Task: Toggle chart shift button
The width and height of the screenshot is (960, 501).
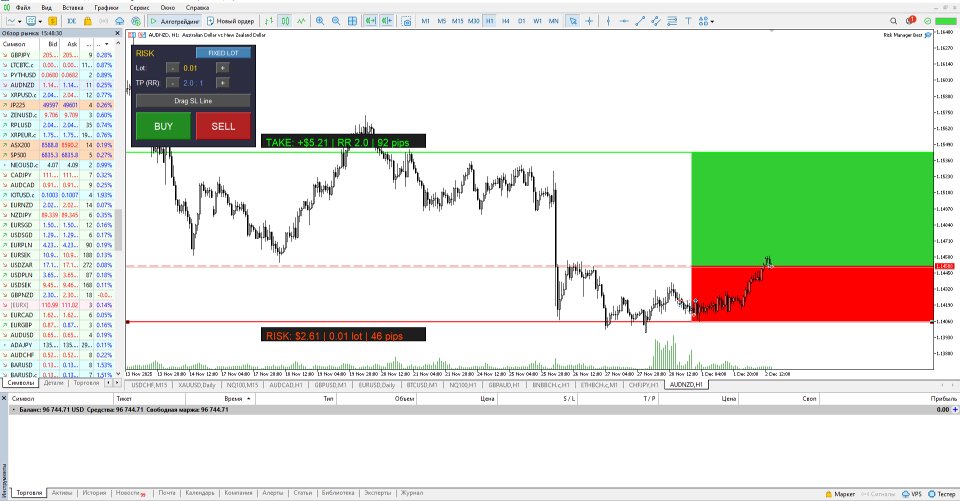Action: [x=386, y=21]
